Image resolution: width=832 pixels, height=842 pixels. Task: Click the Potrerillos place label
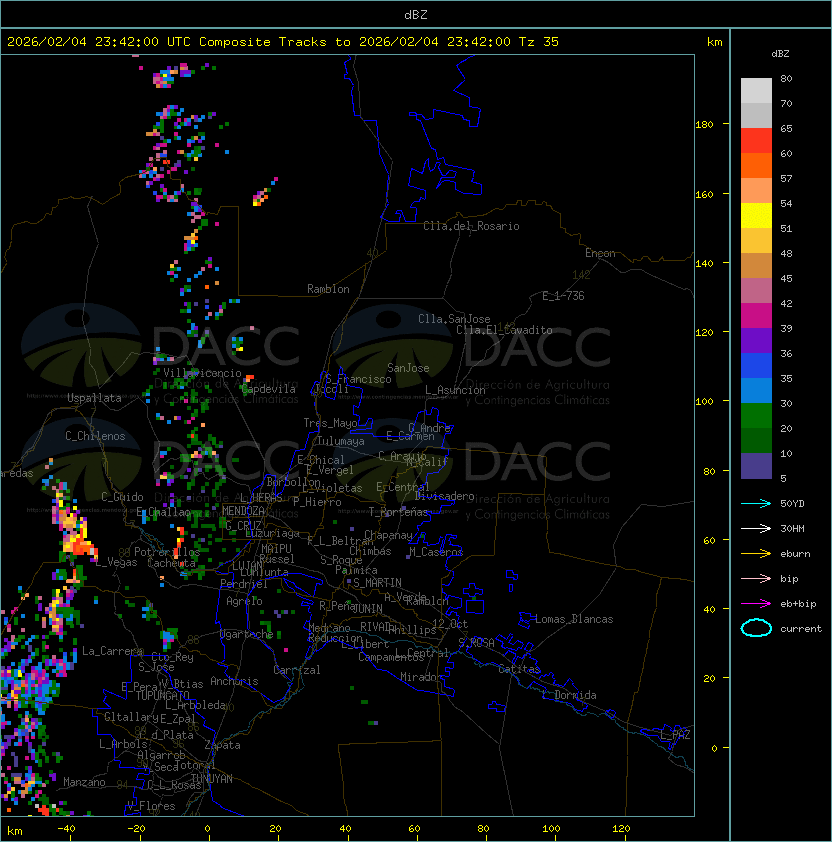[167, 552]
